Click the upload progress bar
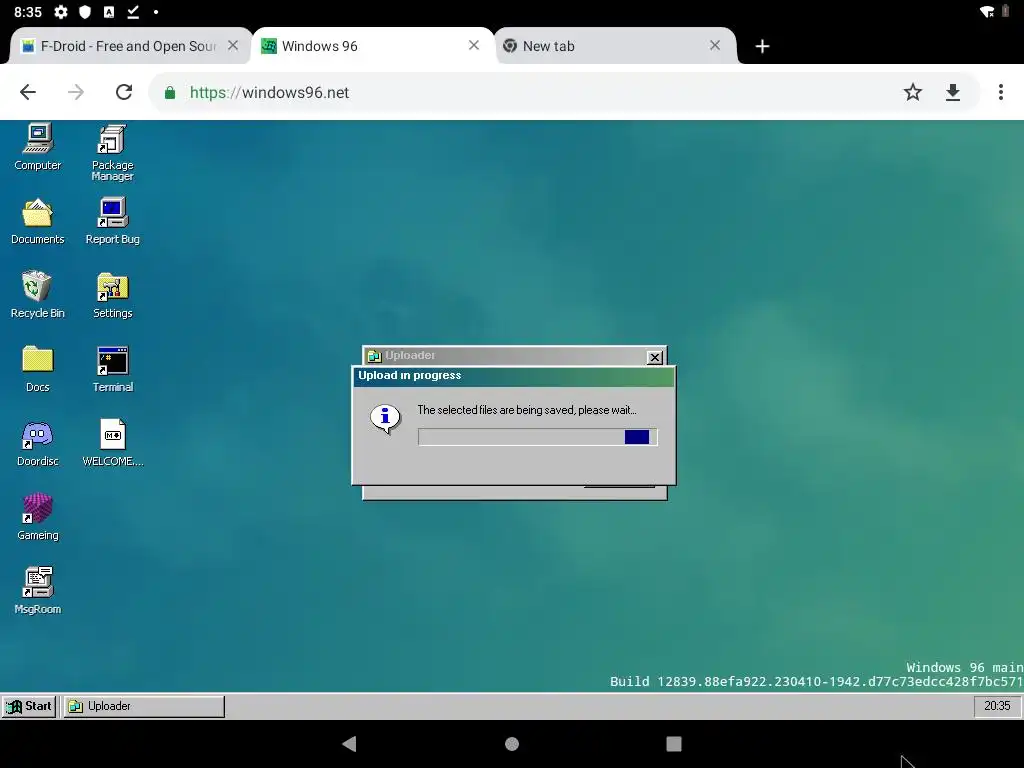This screenshot has width=1024, height=768. click(537, 437)
